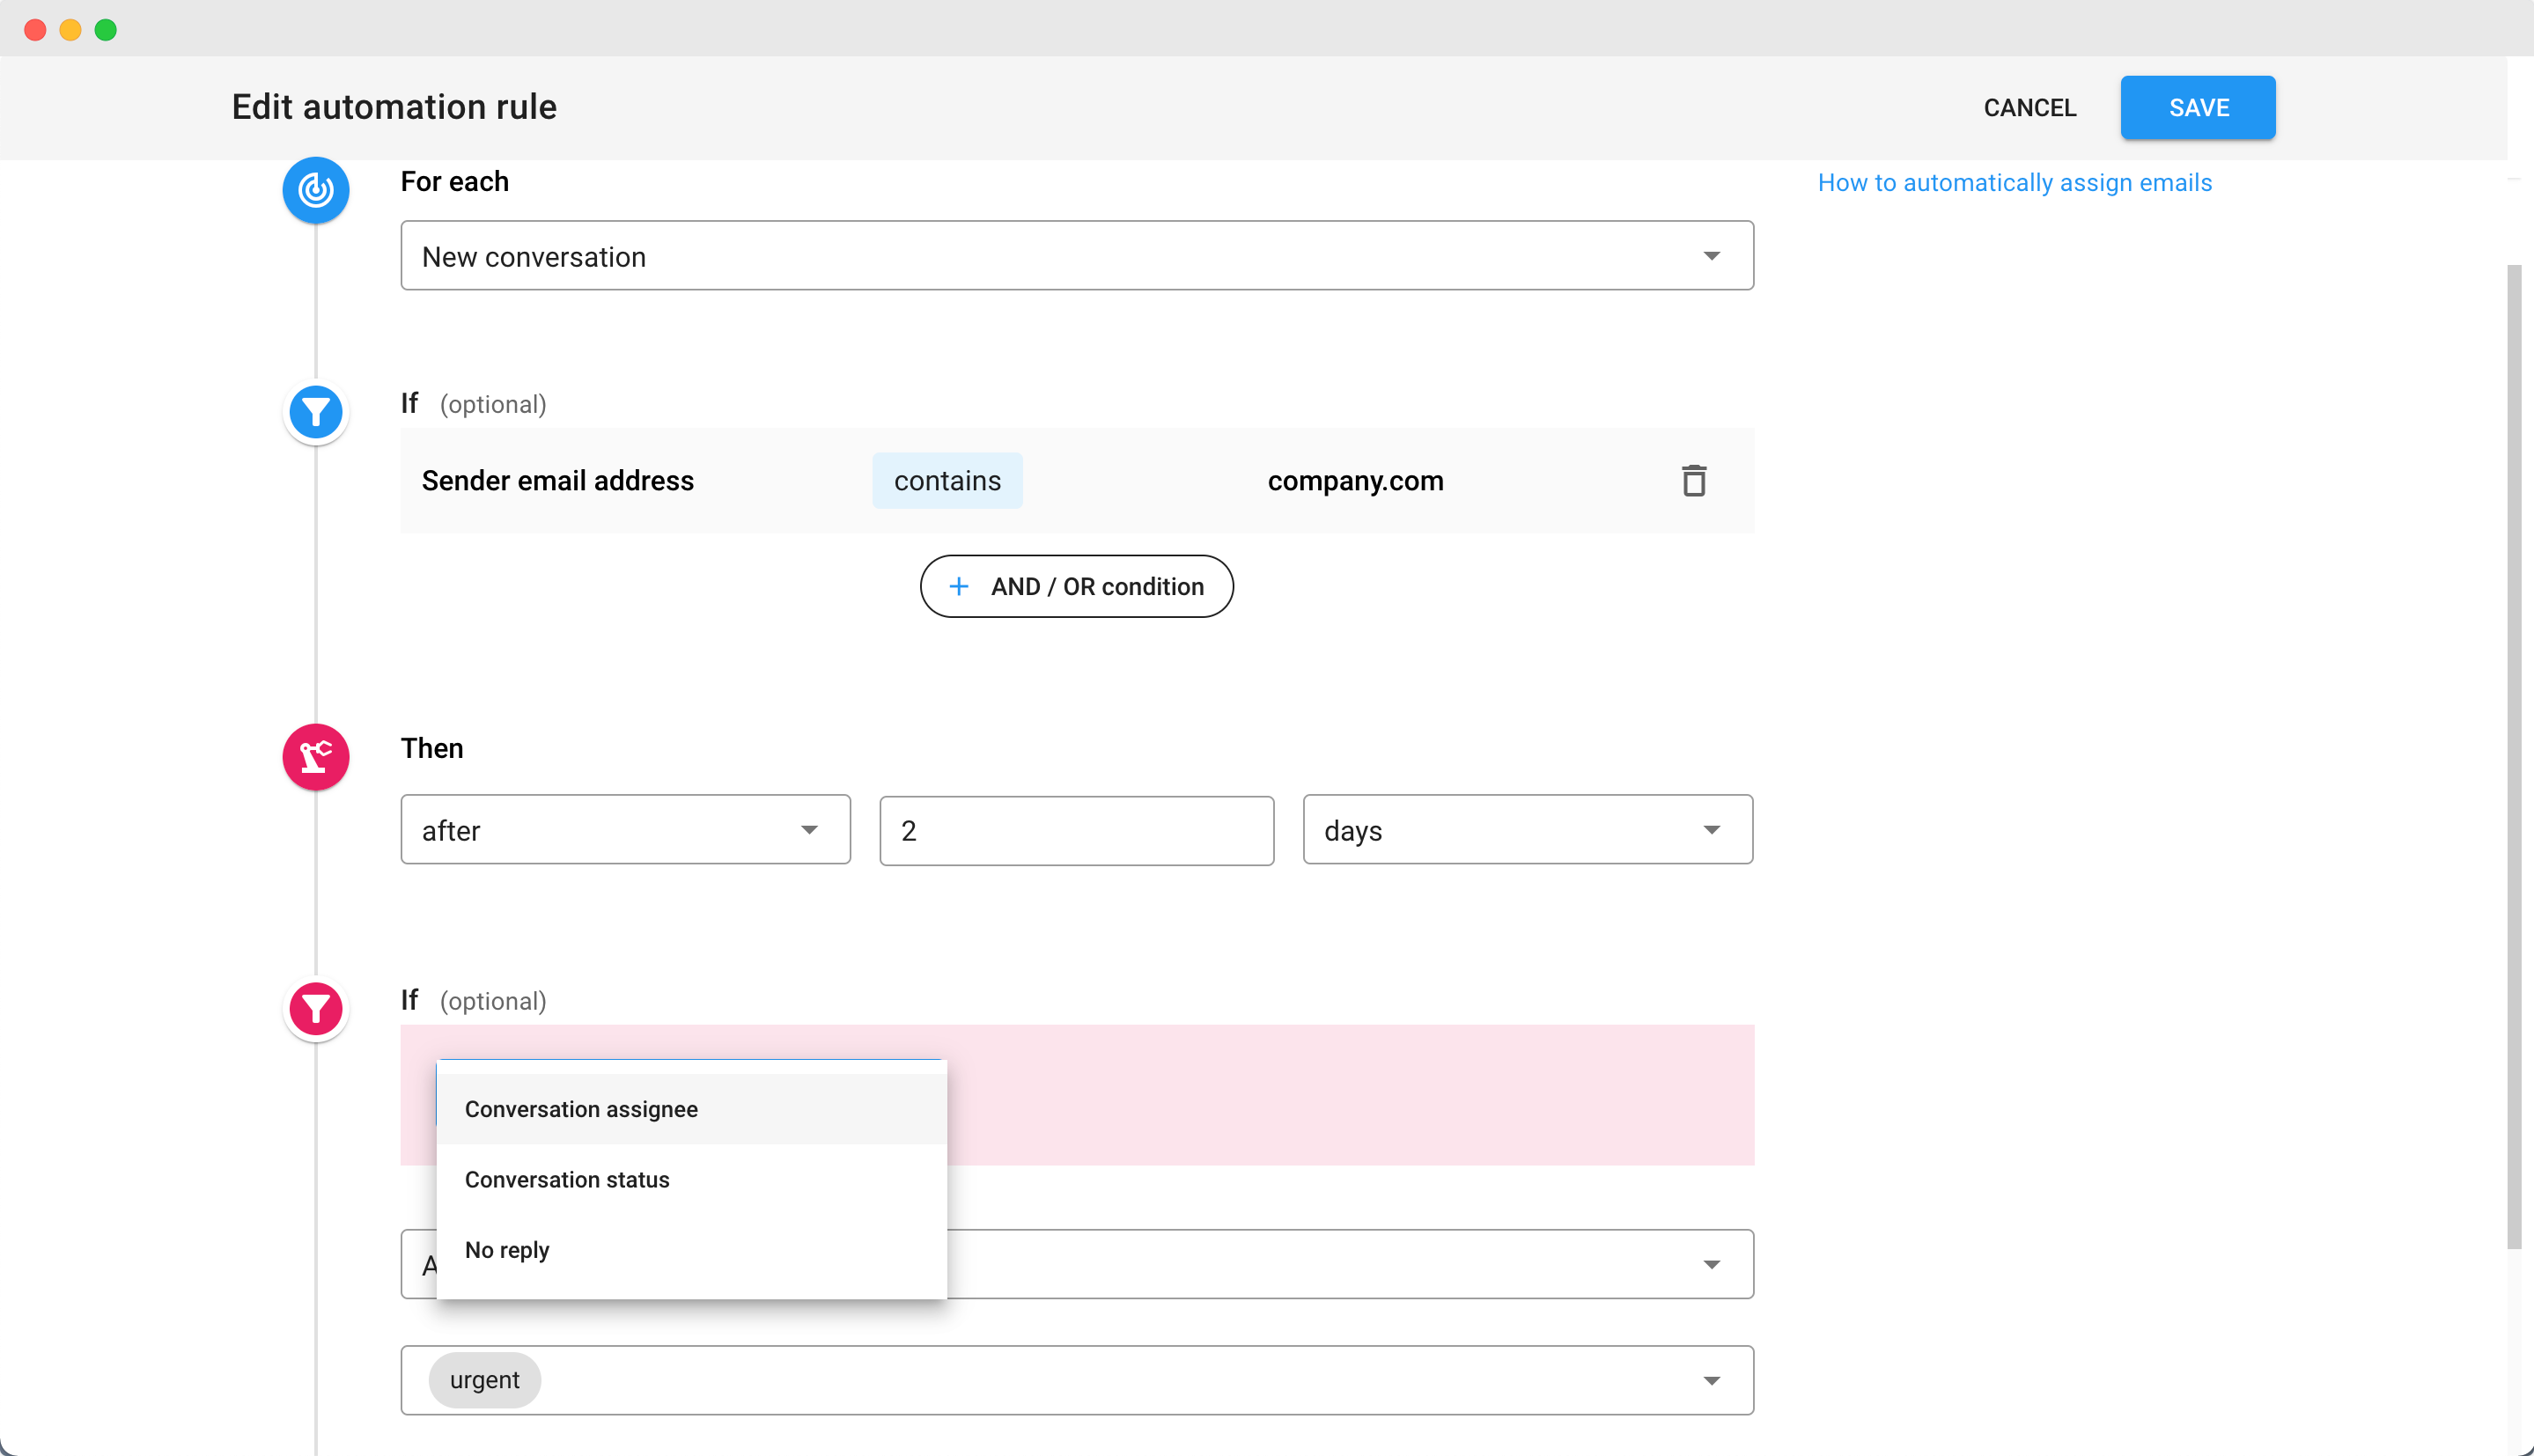
Task: Click the pink robot arm action icon
Action: coord(316,757)
